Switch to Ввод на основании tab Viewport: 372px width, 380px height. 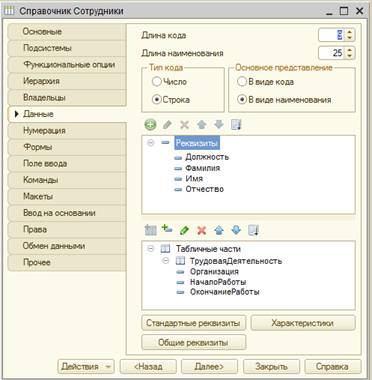click(67, 213)
